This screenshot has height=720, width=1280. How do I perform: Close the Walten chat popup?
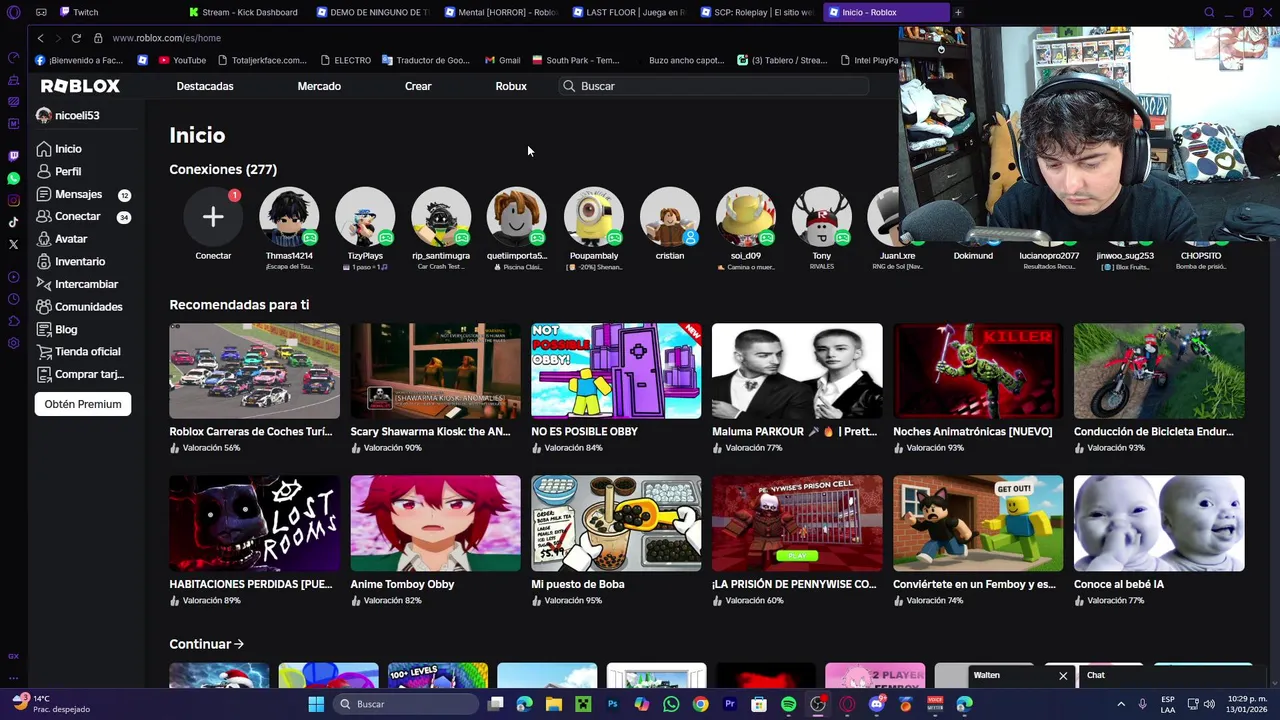point(1063,676)
